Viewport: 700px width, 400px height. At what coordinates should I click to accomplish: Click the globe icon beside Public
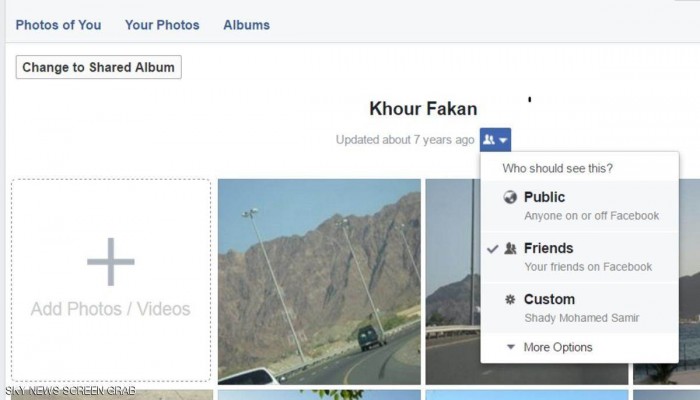coord(510,197)
